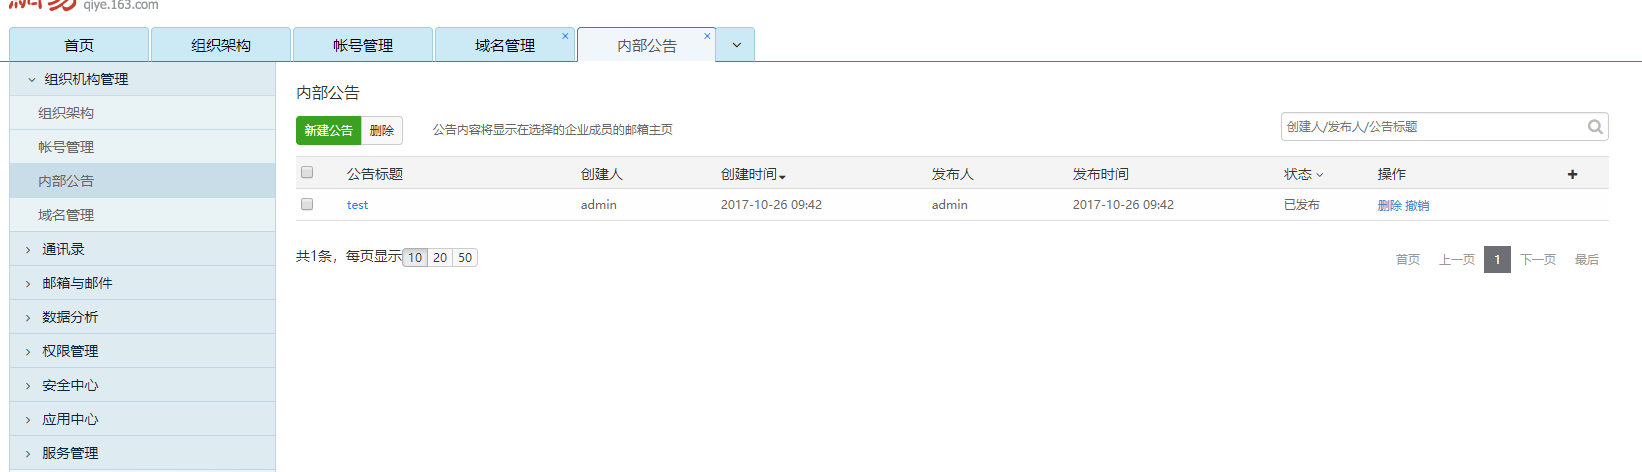1642x472 pixels.
Task: Select 域名管理 in the sidebar
Action: pos(66,215)
